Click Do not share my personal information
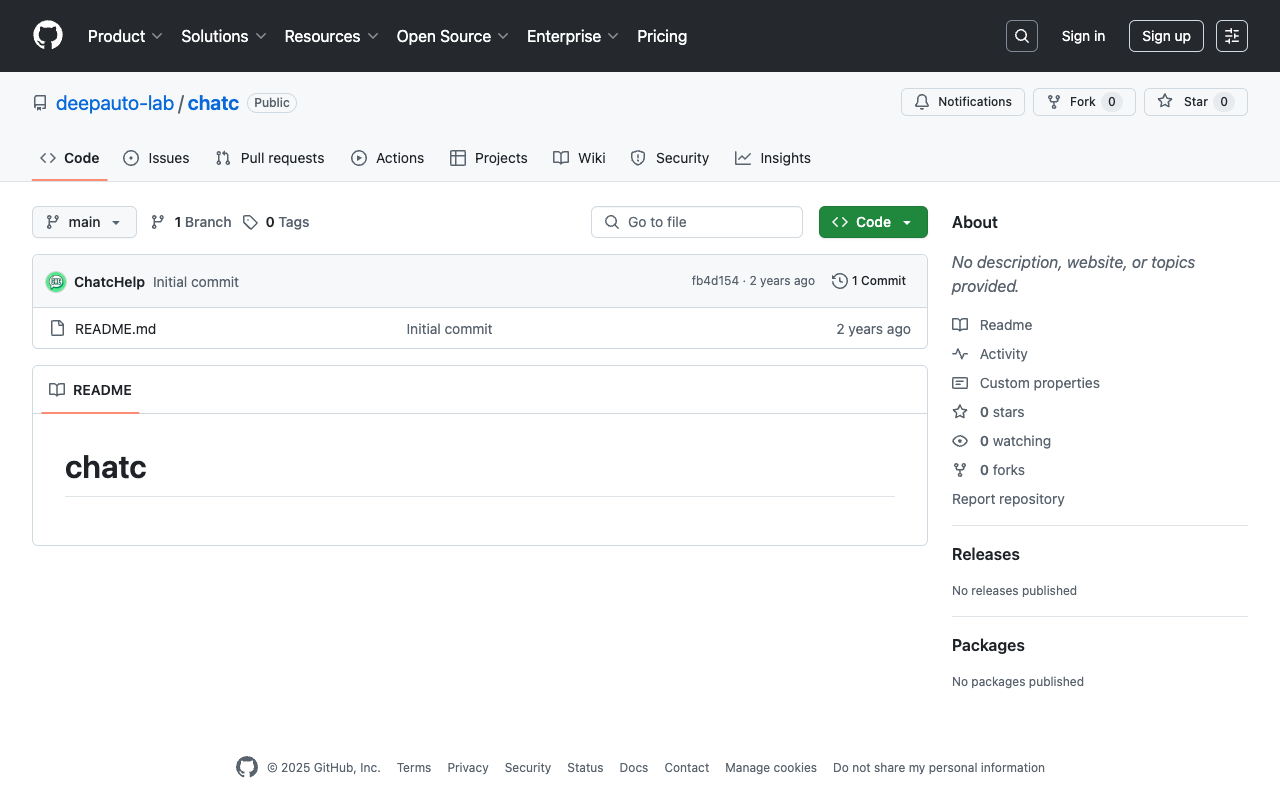 (x=939, y=768)
